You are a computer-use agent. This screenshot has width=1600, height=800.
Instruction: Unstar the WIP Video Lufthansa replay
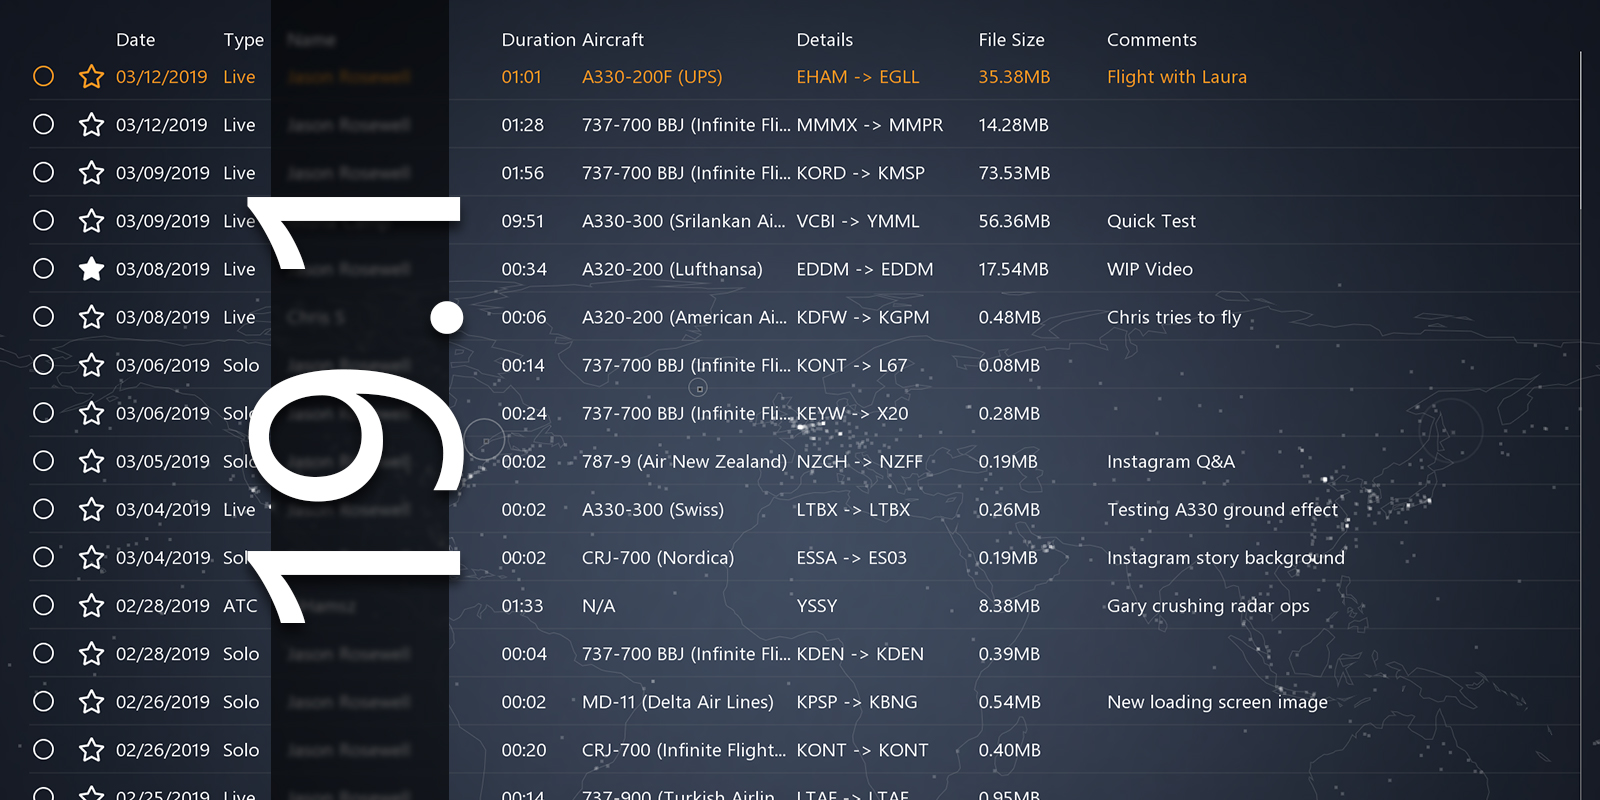coord(91,269)
